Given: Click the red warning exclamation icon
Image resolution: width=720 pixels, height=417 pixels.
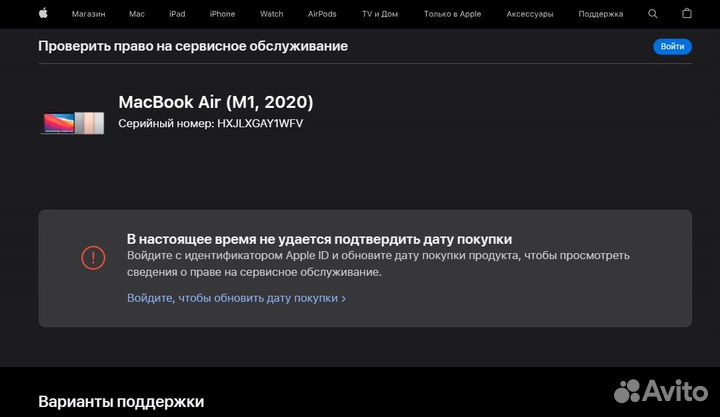Looking at the screenshot, I should (x=93, y=257).
